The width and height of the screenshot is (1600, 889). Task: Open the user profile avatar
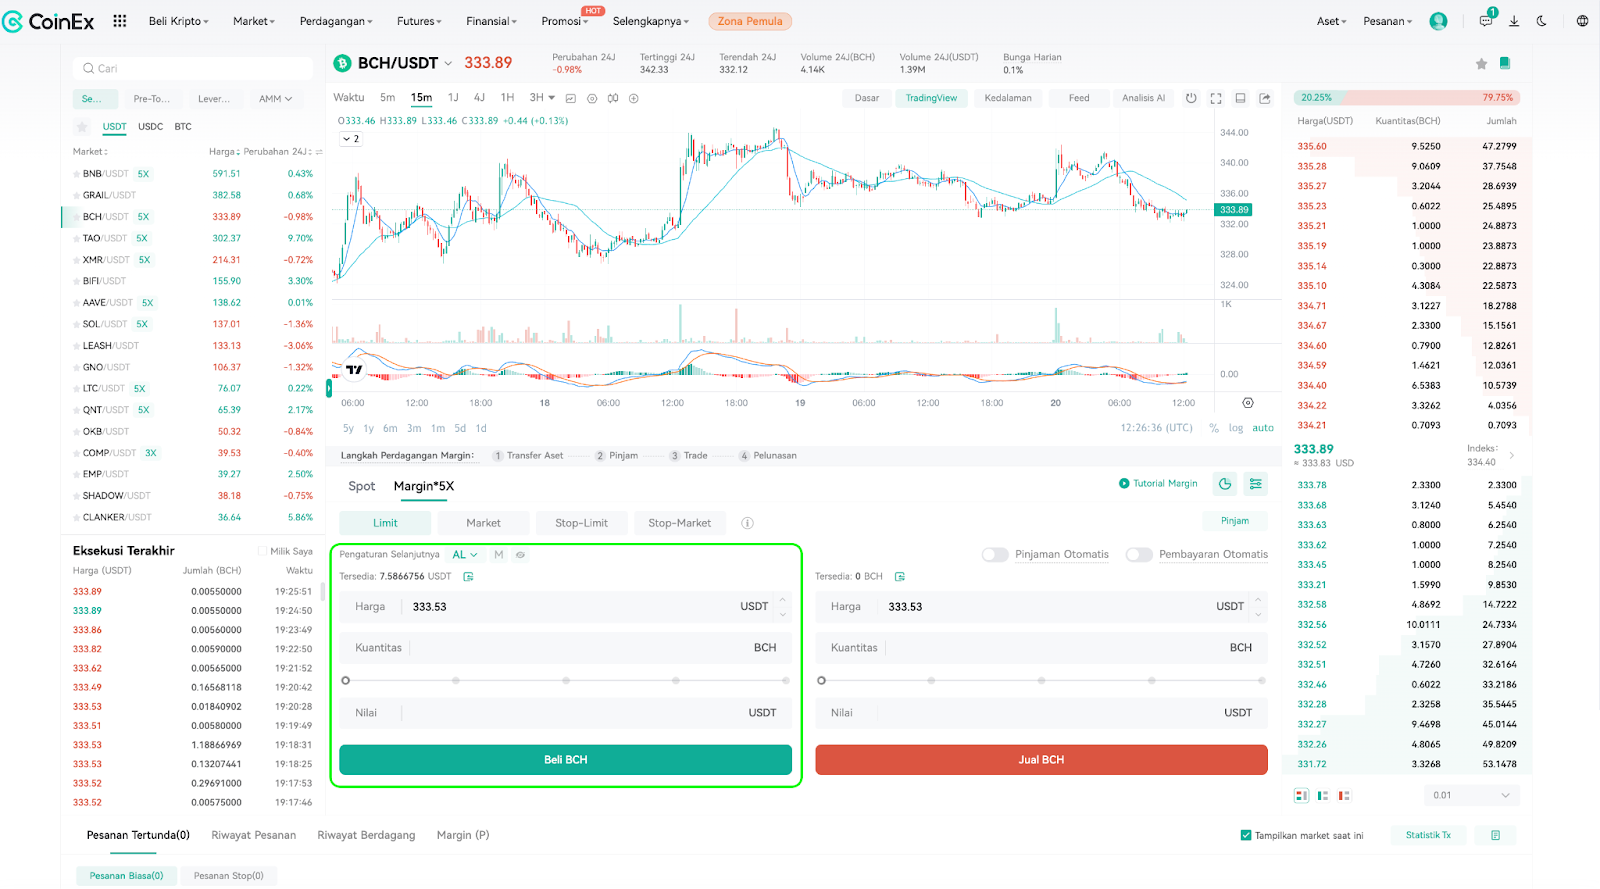click(1438, 21)
